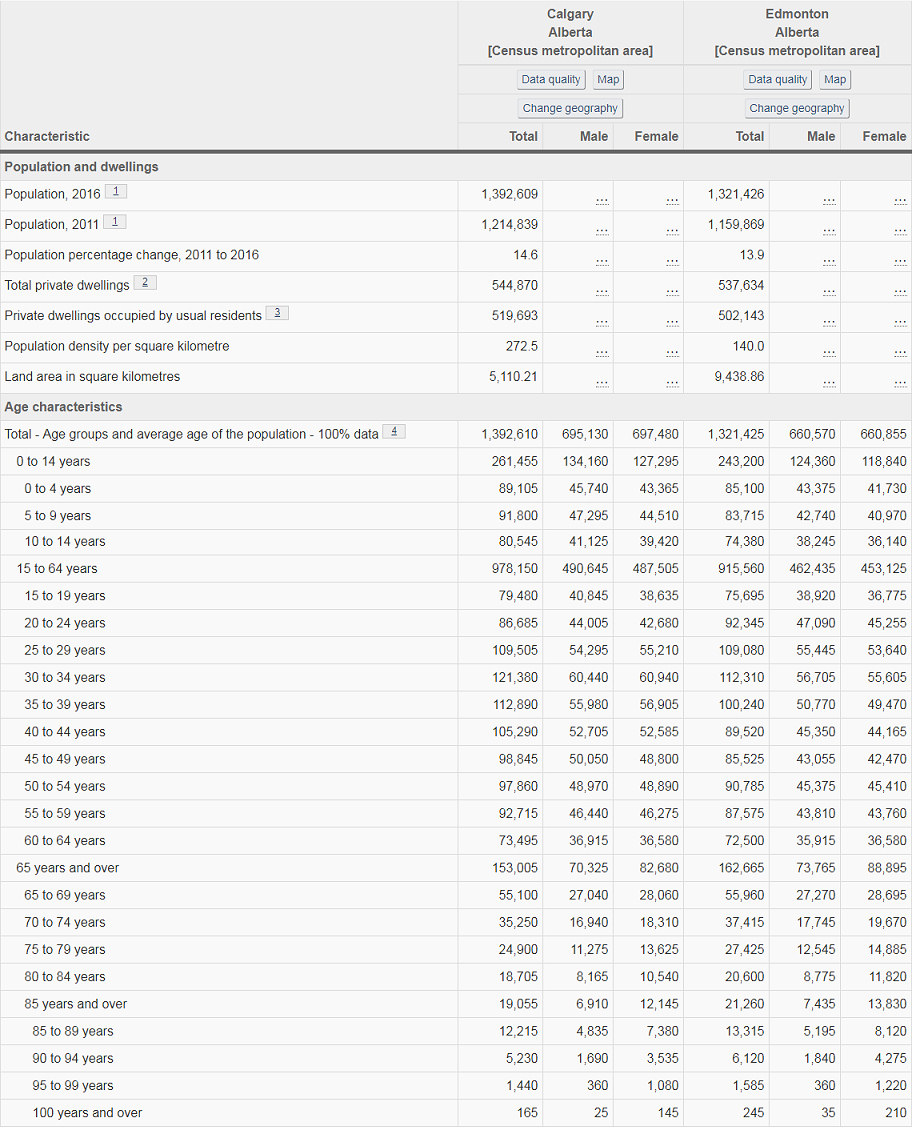Select Edmonton total 245 for 100 years and over
The image size is (912, 1130).
click(753, 1113)
